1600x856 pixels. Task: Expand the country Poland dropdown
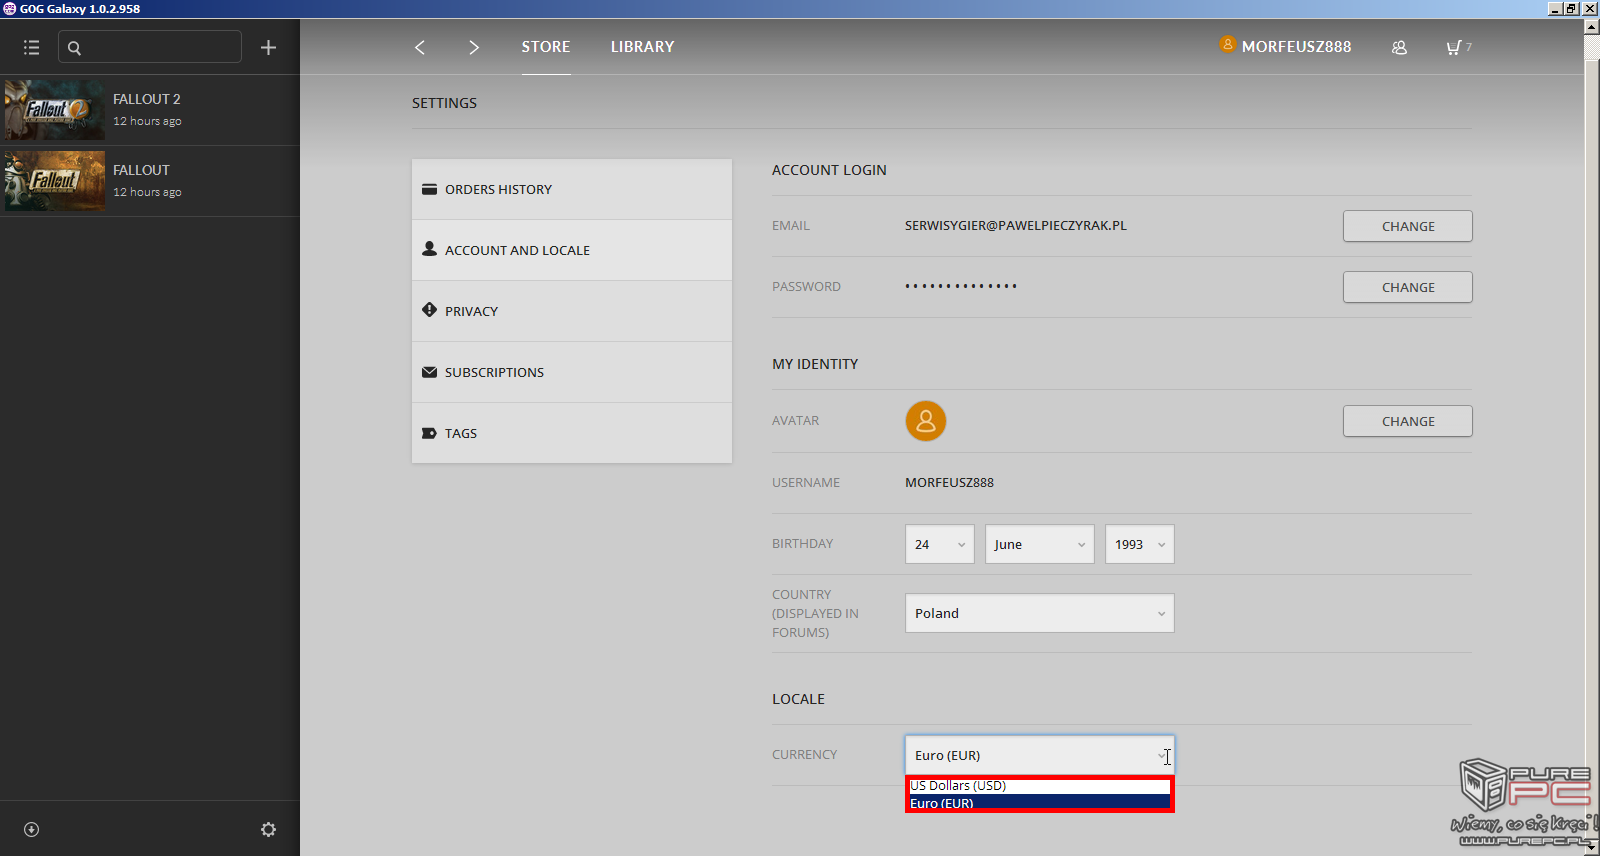click(1040, 613)
